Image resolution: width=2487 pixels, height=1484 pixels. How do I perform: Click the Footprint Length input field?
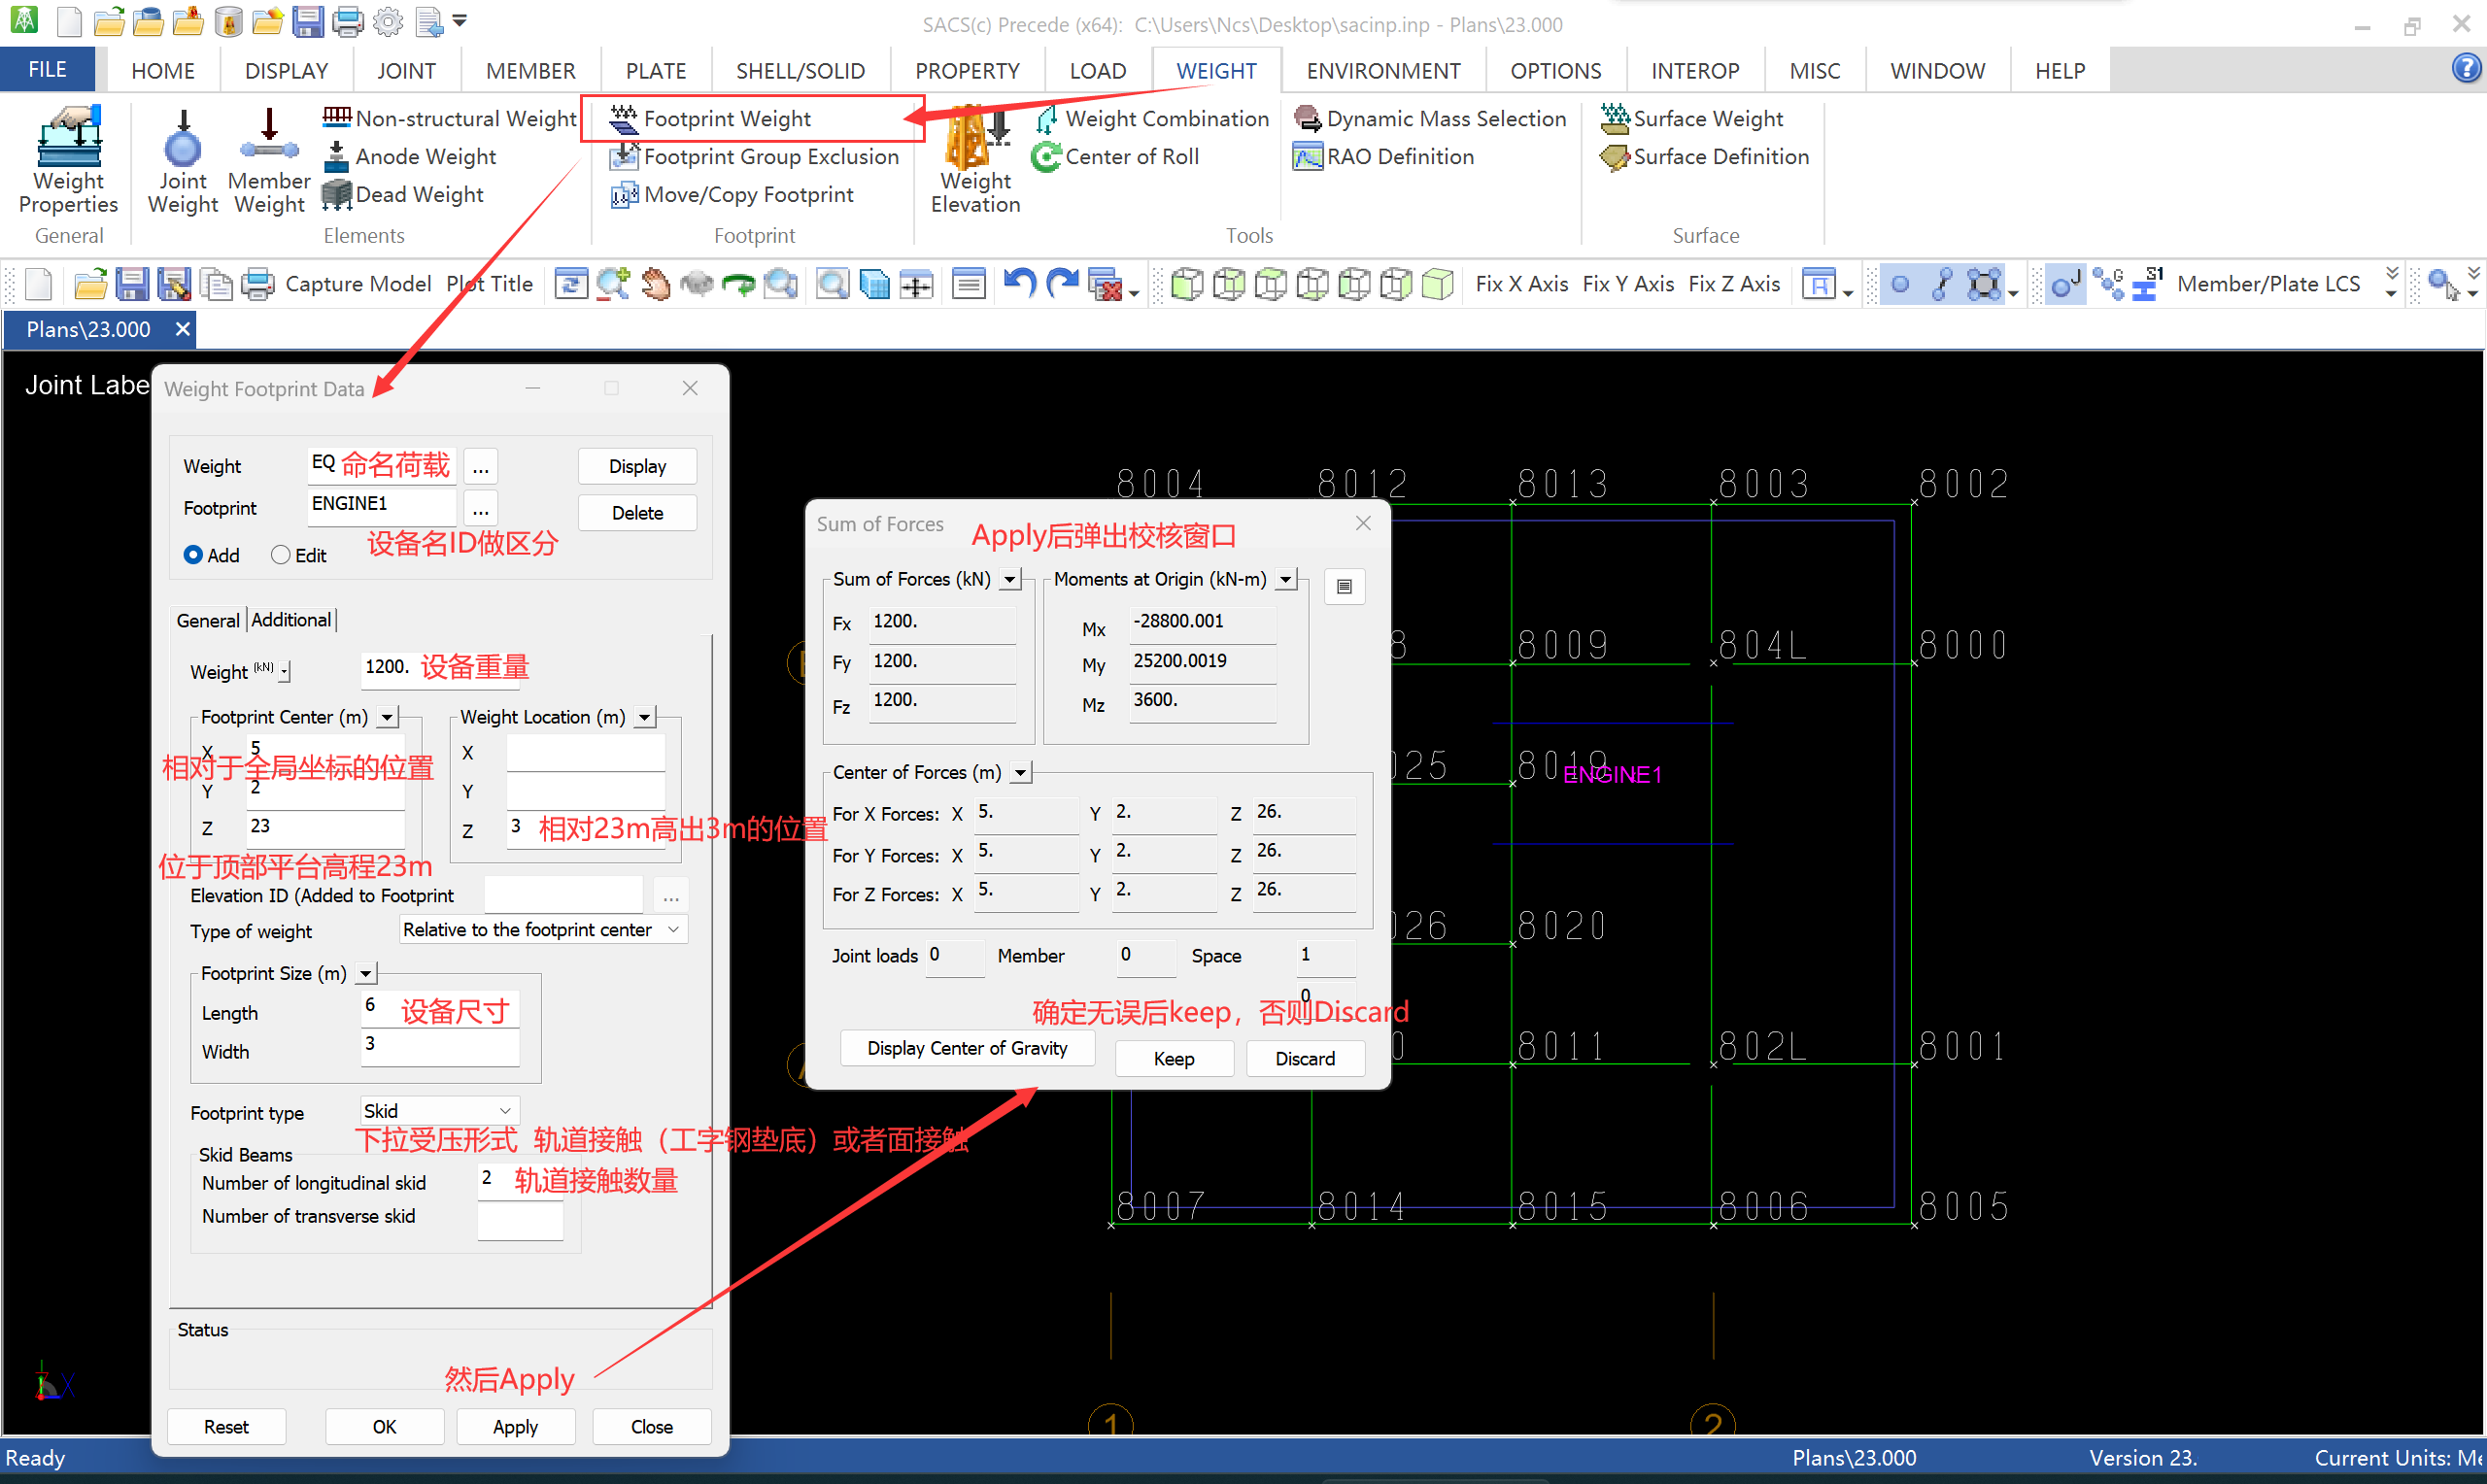click(440, 1008)
